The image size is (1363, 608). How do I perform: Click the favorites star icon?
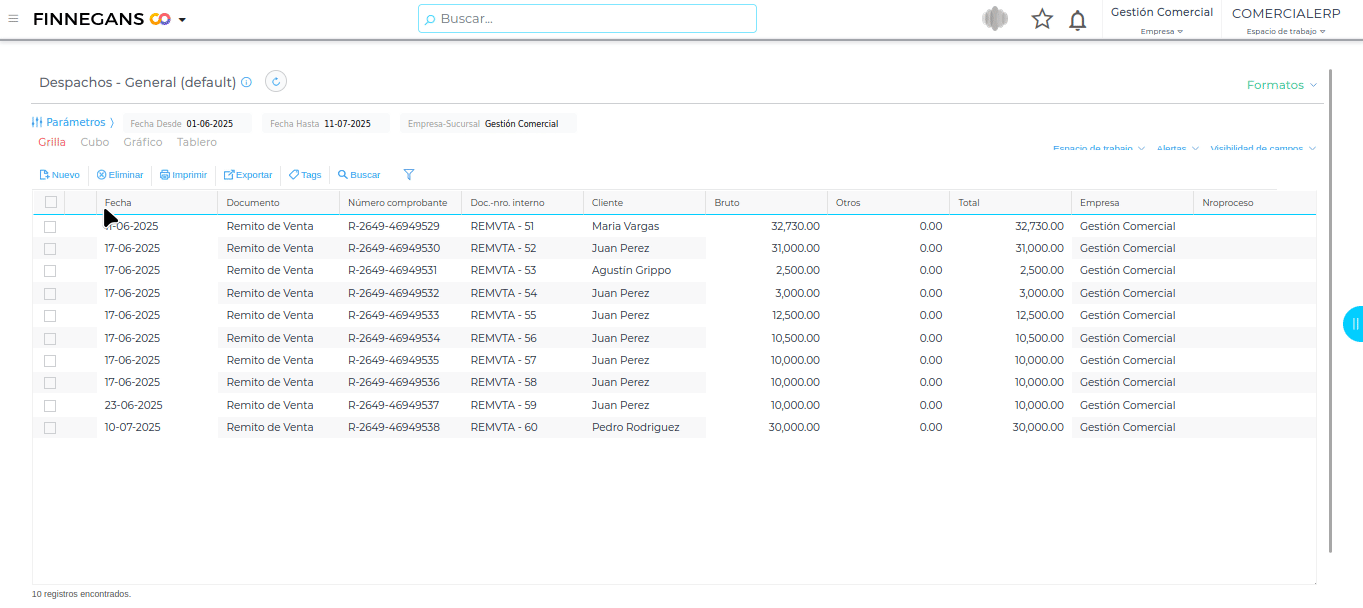tap(1042, 19)
